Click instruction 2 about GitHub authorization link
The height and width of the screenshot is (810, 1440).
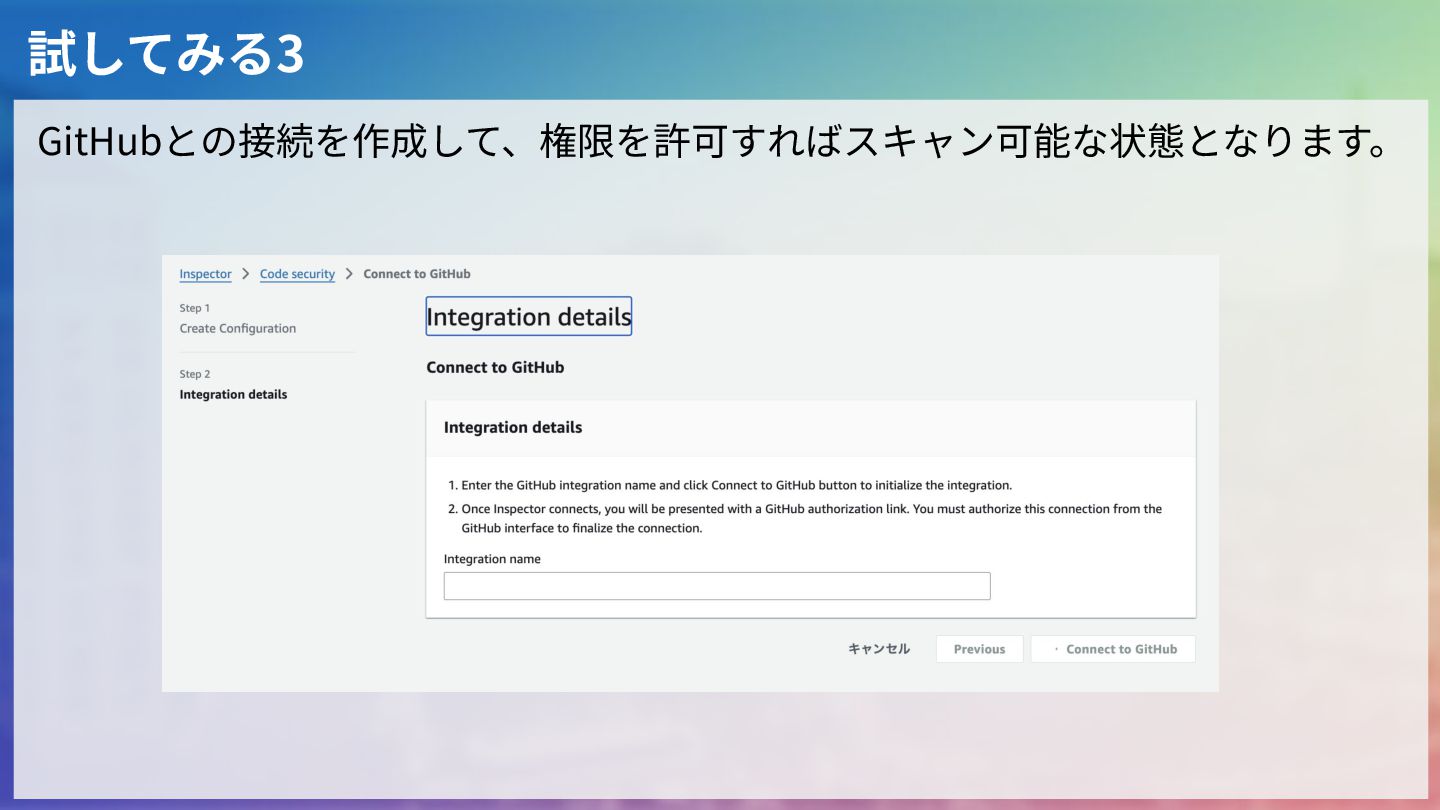point(805,518)
